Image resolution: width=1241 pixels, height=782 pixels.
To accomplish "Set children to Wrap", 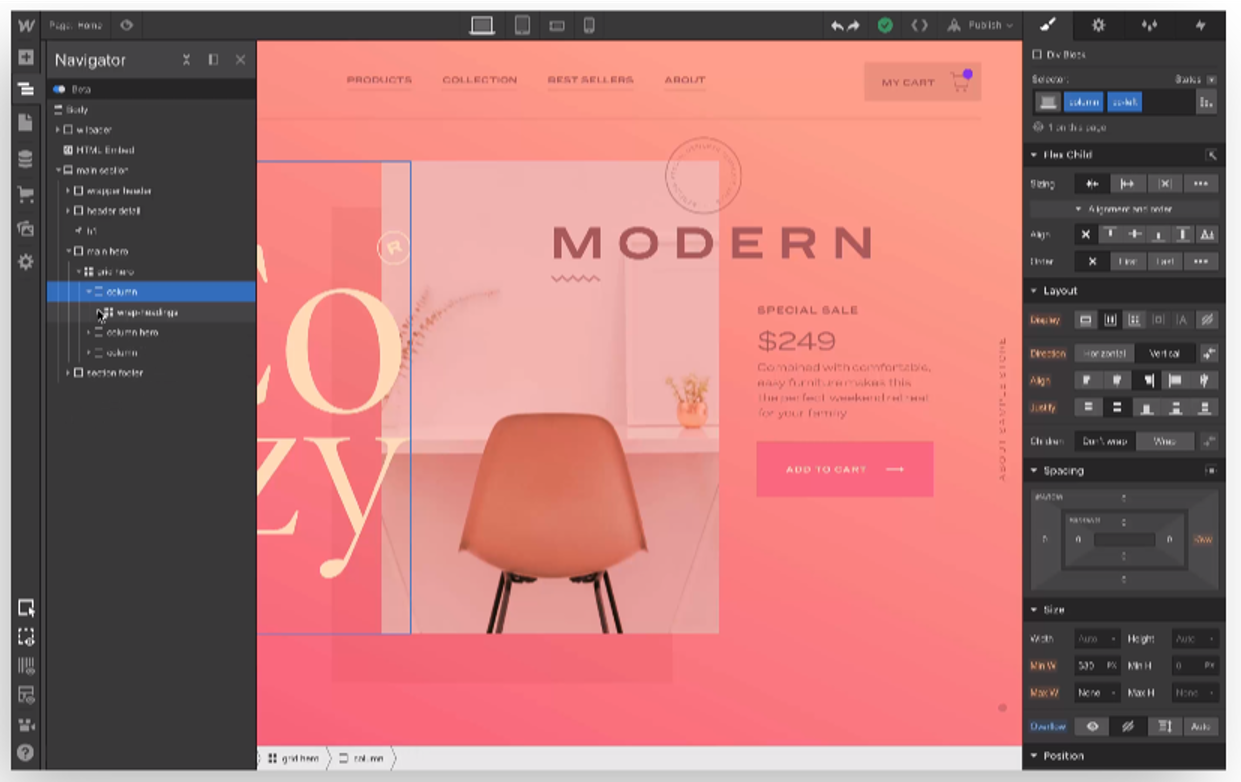I will point(1164,441).
